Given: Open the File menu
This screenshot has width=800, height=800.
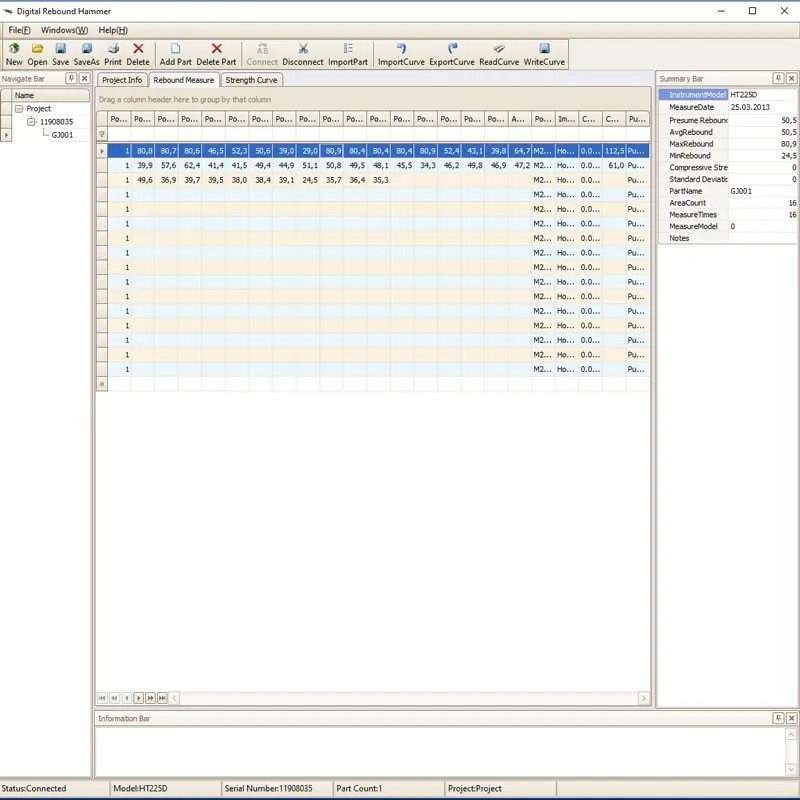Looking at the screenshot, I should point(20,30).
